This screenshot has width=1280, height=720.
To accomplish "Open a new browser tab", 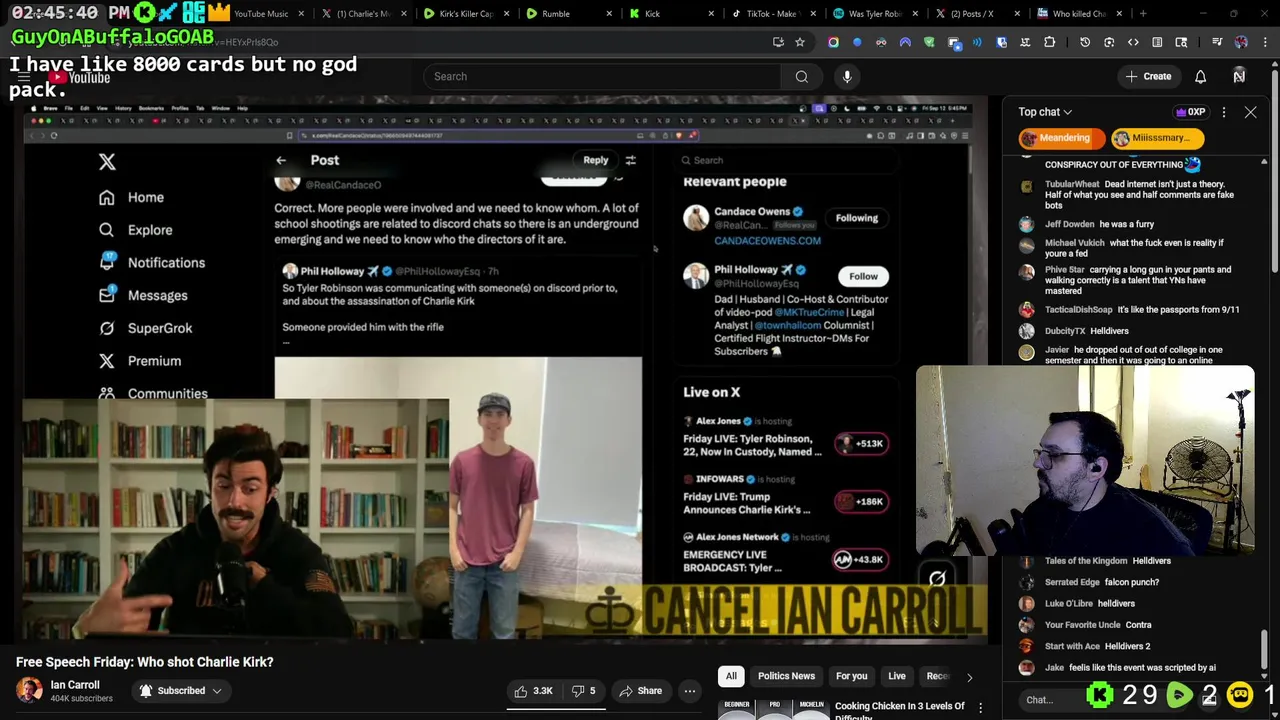I will pos(1143,14).
